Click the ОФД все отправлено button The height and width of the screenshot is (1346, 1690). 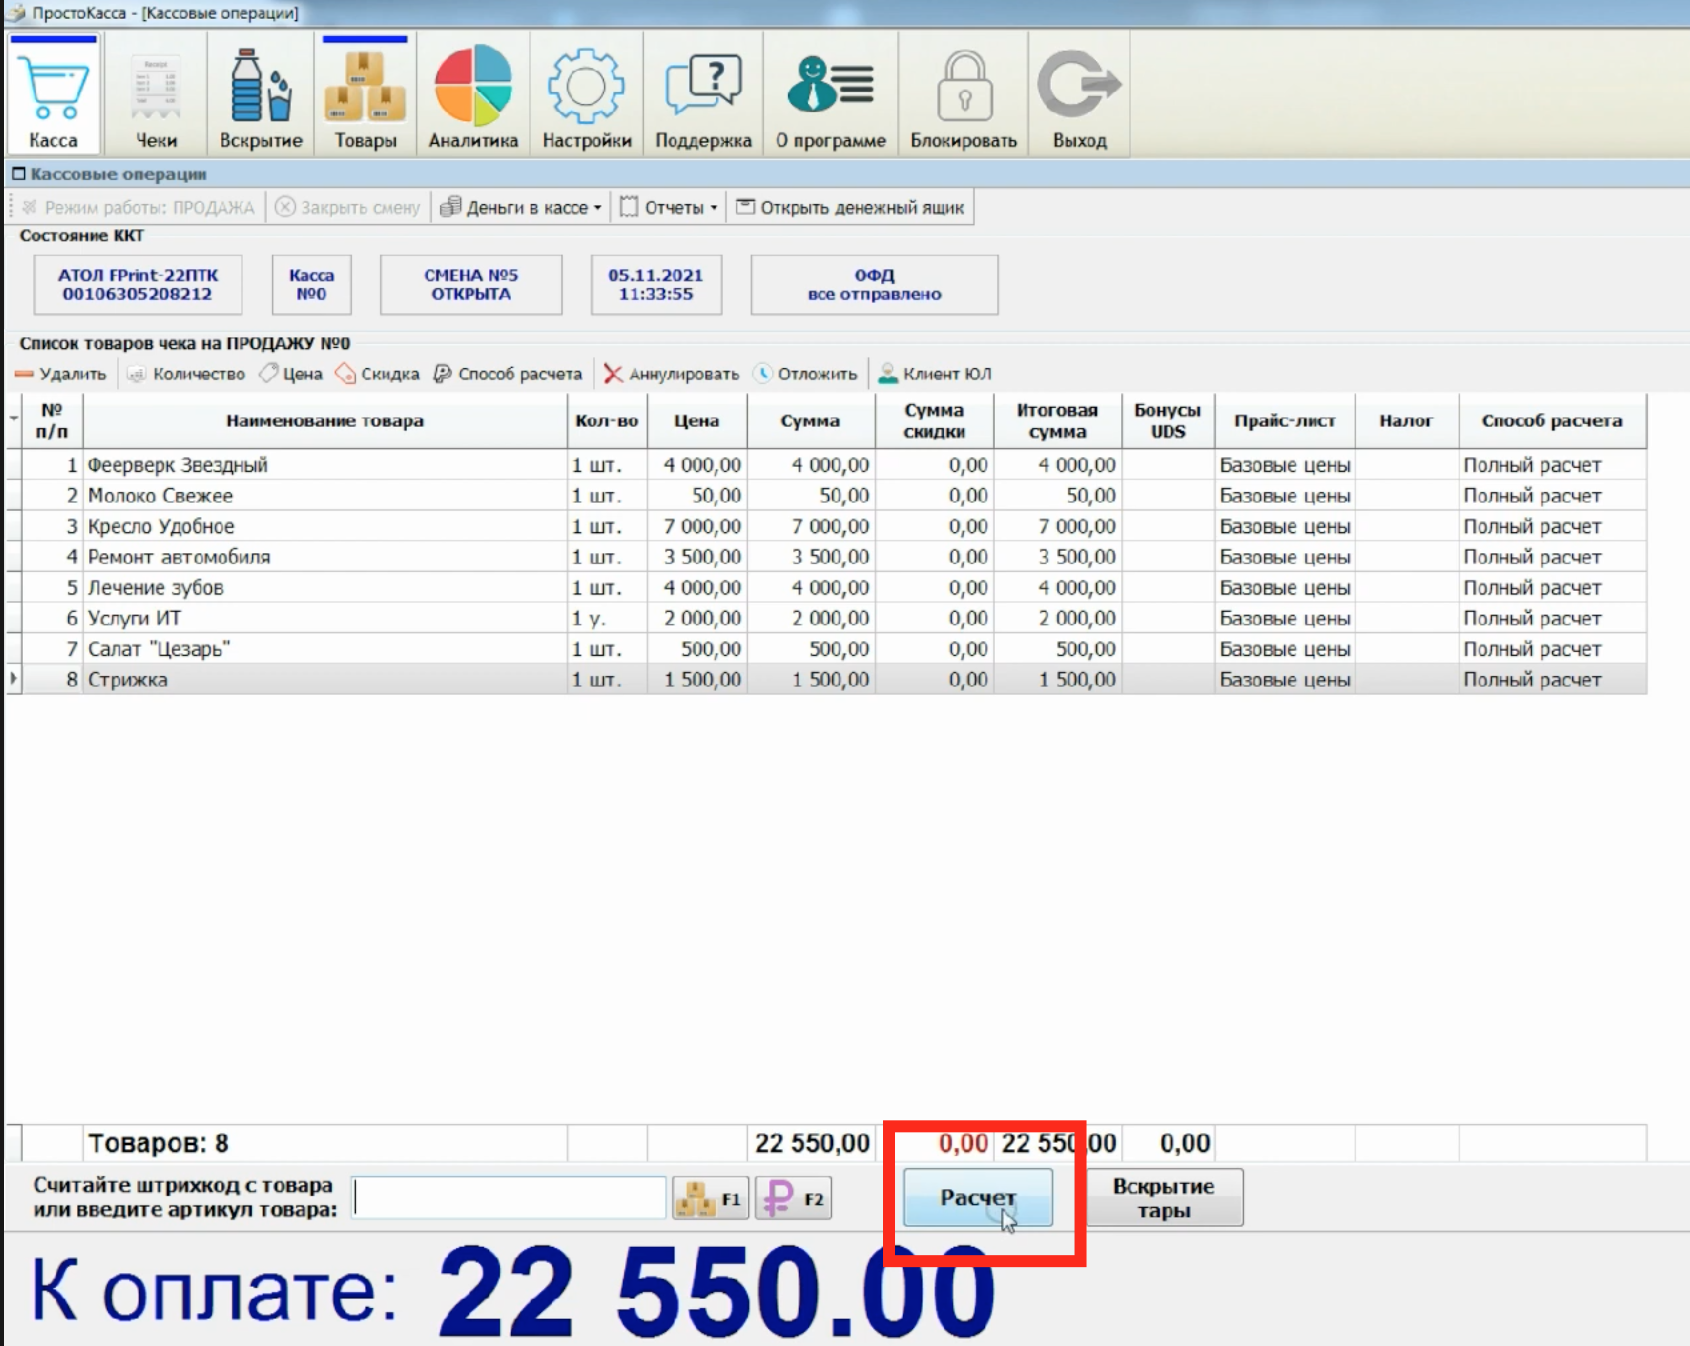[x=875, y=285]
